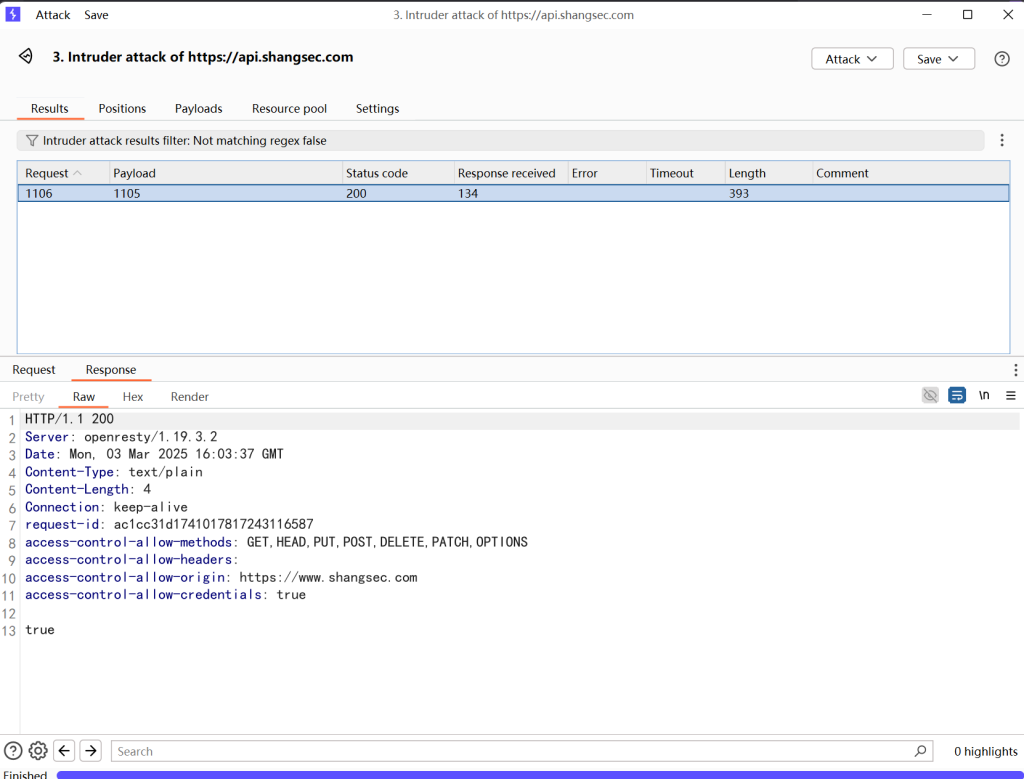The width and height of the screenshot is (1024, 779).
Task: Toggle hide non-printable characters eye icon
Action: [930, 396]
